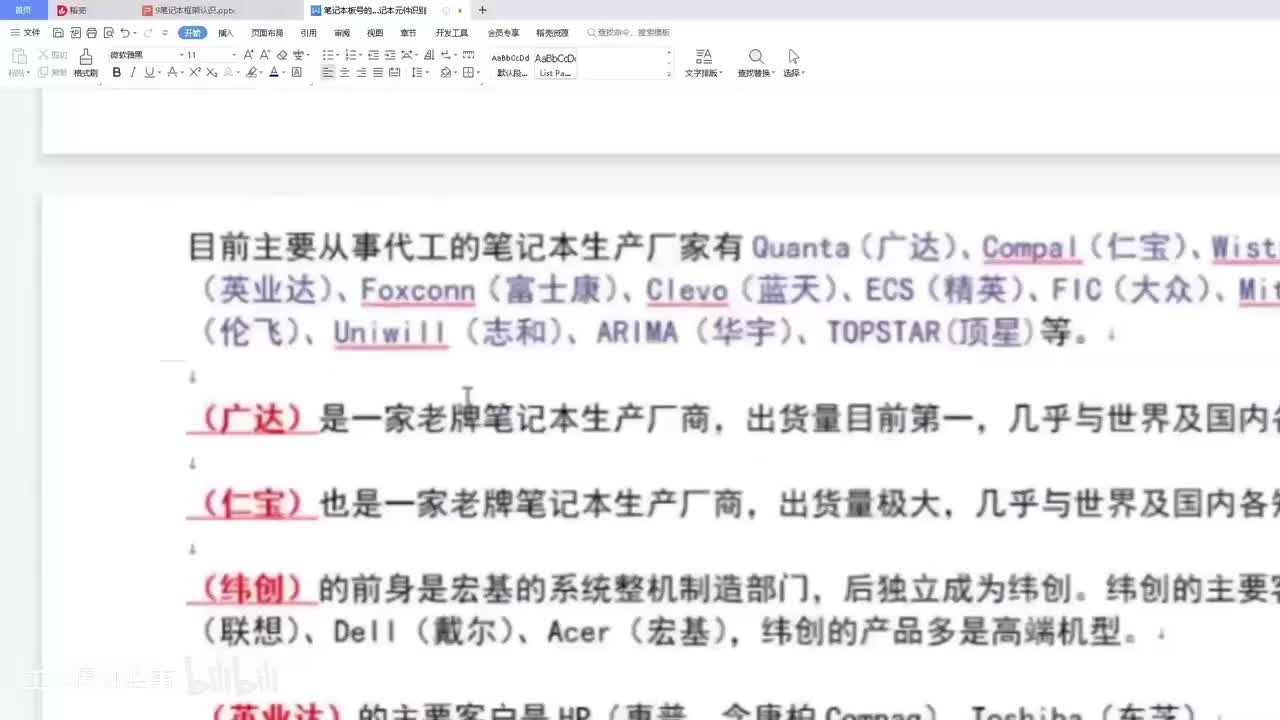Viewport: 1280px width, 720px height.
Task: Expand the styles gallery
Action: 669,74
